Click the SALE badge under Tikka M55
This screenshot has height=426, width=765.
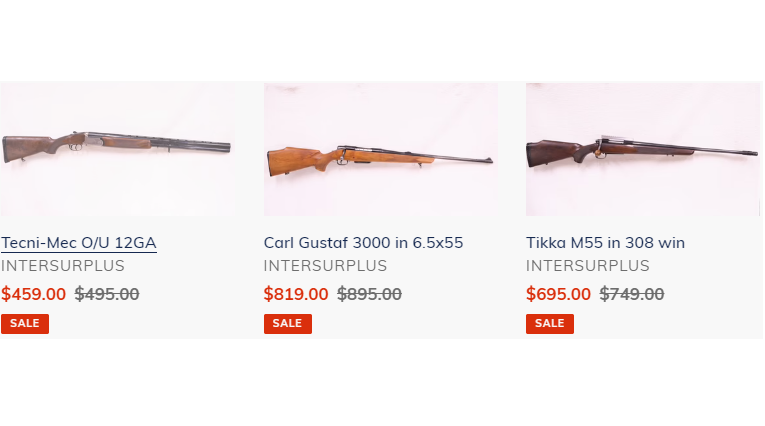coord(549,324)
